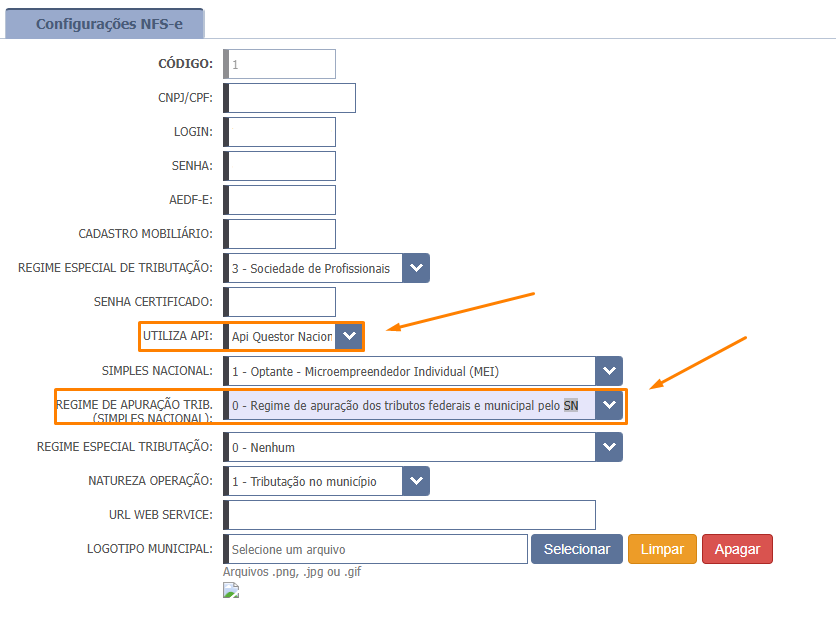This screenshot has width=836, height=617.
Task: Click the Cadastro Mobiliário field
Action: point(281,234)
